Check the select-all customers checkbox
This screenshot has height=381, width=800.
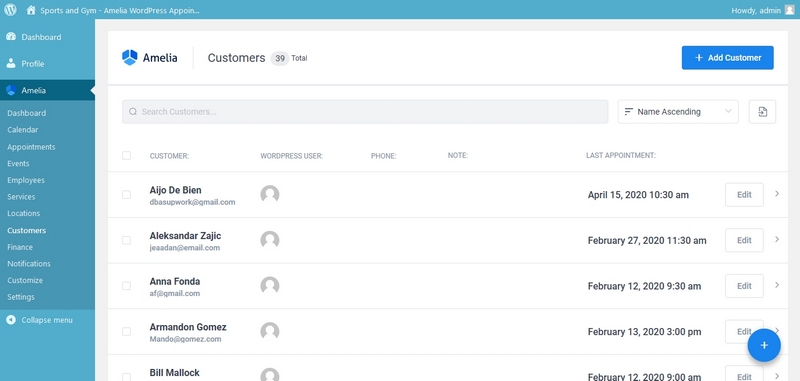pyautogui.click(x=127, y=156)
